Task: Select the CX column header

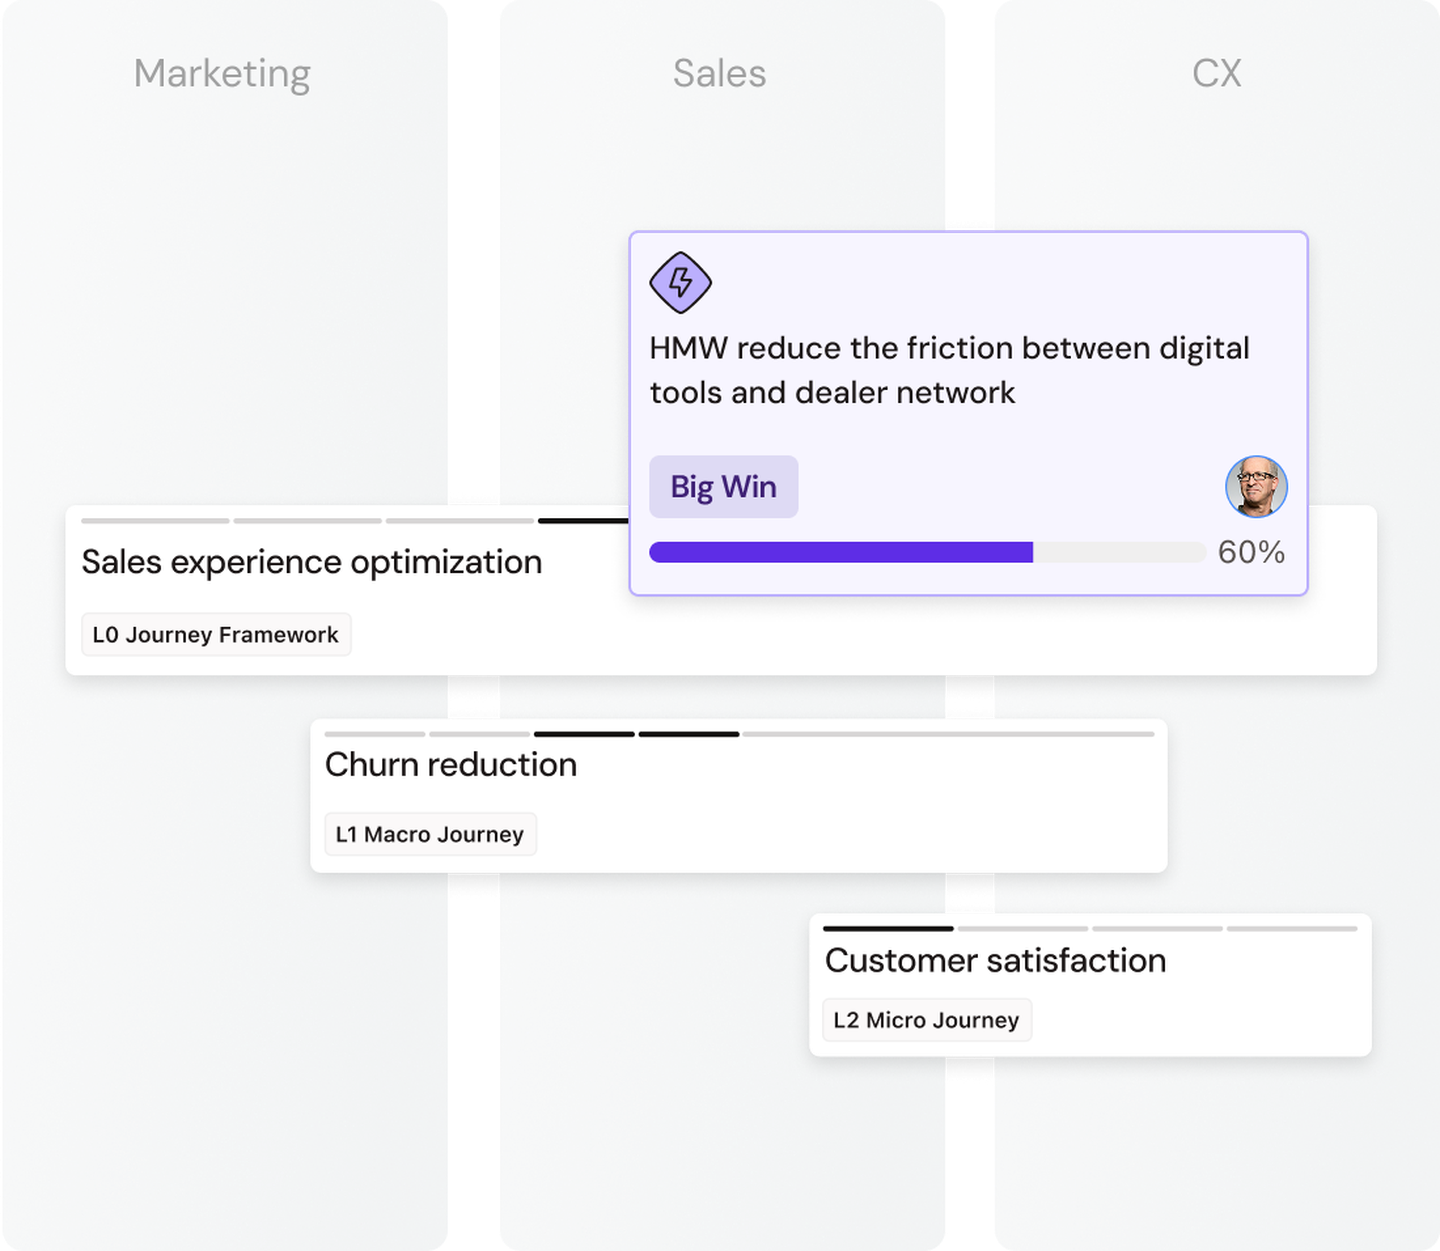Action: click(1218, 72)
